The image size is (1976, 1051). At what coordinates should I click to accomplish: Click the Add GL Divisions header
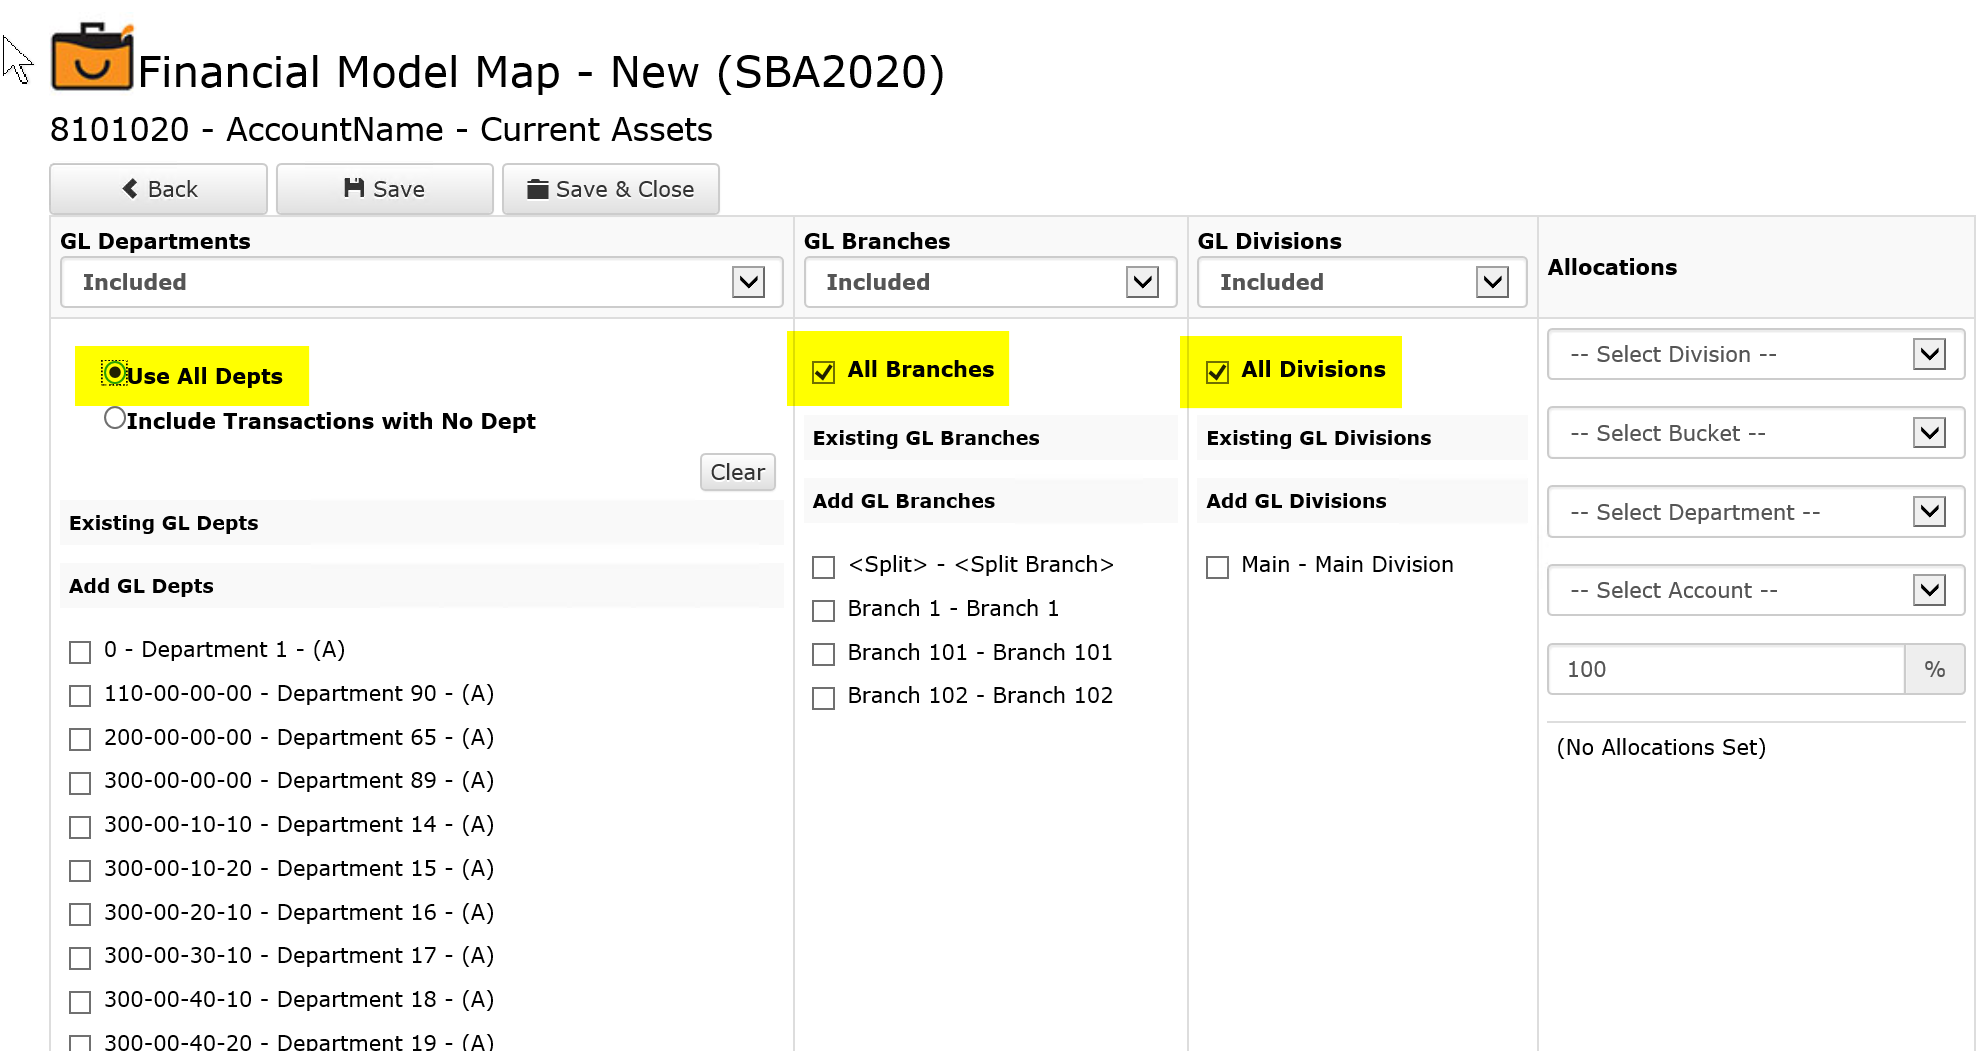(x=1362, y=501)
